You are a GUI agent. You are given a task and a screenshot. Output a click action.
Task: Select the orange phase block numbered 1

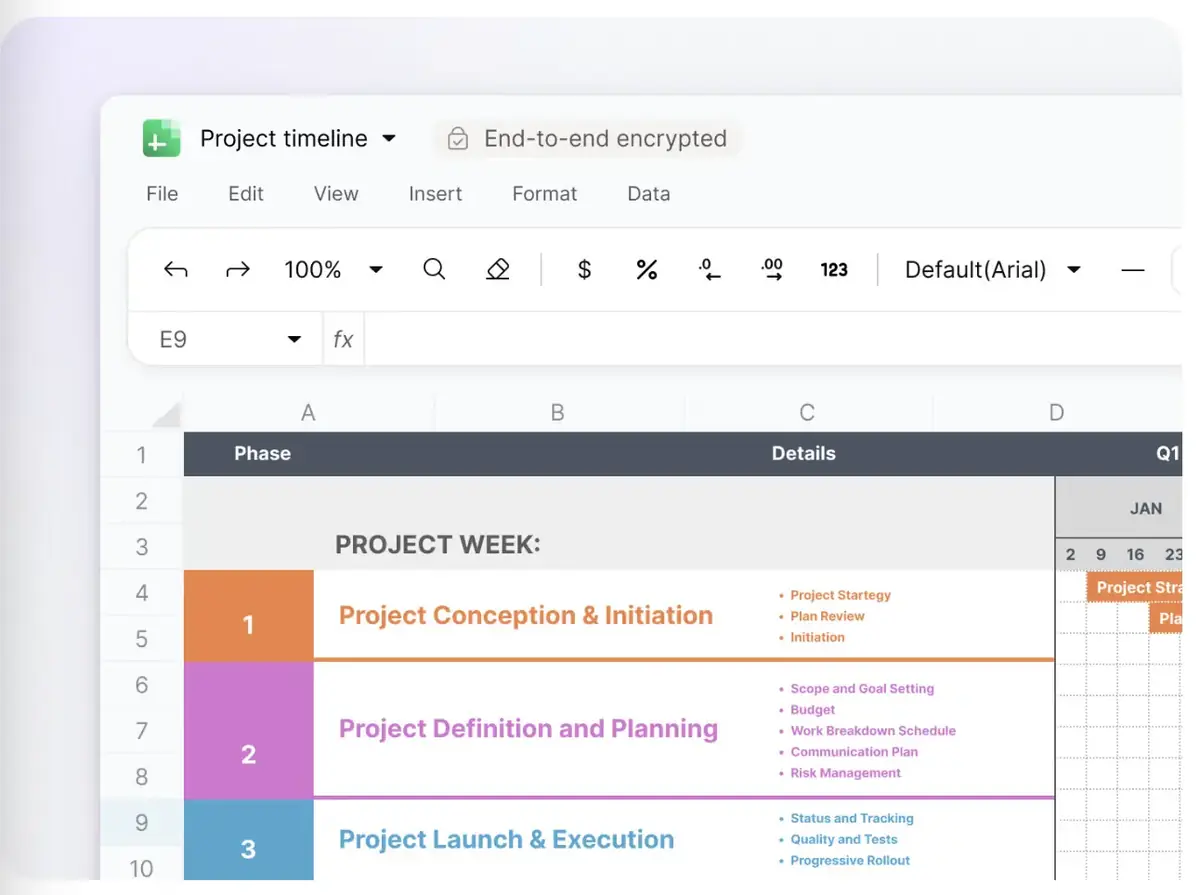pos(248,615)
